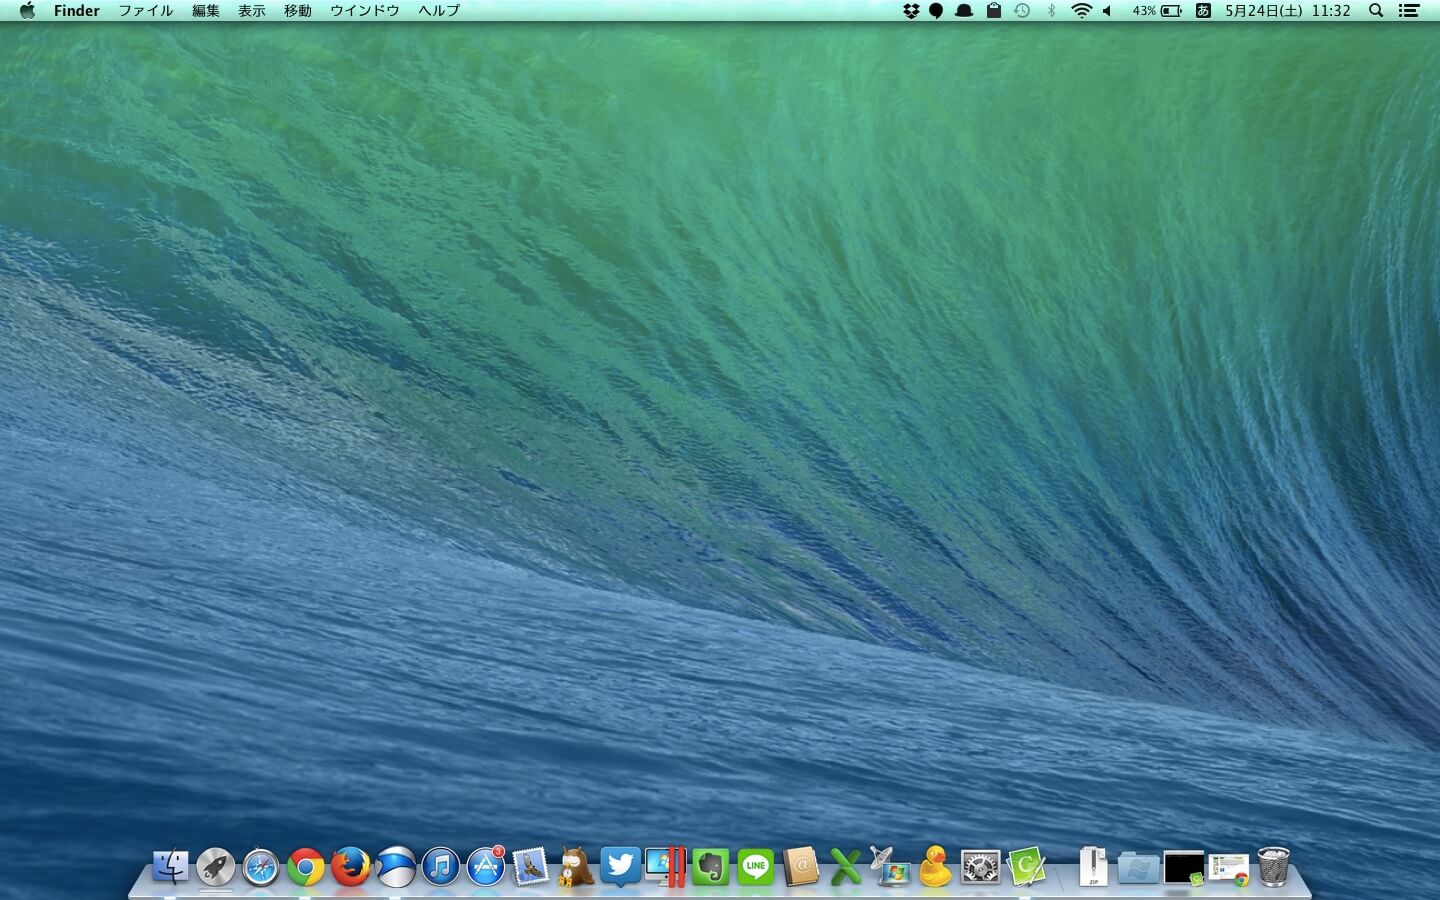Launch Cyberduck from the Dock
The image size is (1440, 900).
(935, 867)
